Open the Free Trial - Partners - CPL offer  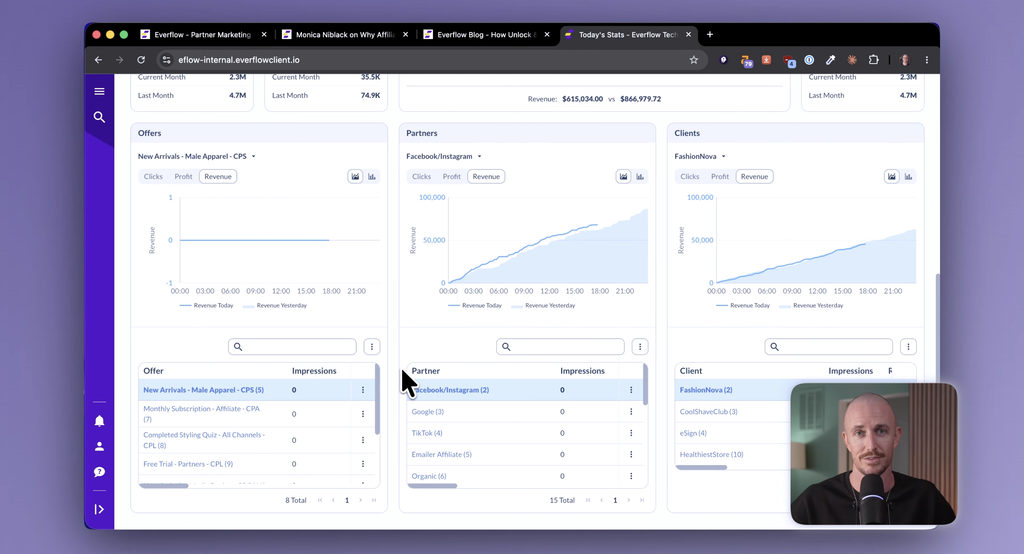tap(188, 464)
